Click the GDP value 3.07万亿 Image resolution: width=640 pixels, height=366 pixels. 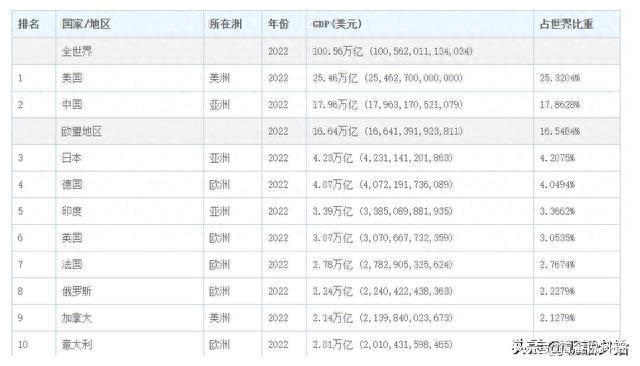(333, 238)
